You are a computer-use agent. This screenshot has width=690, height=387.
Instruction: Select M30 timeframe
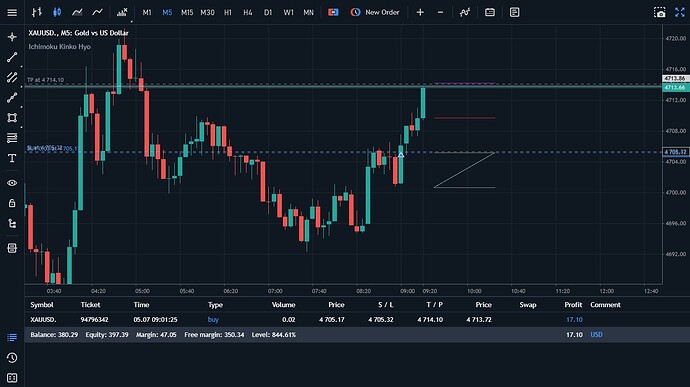pyautogui.click(x=207, y=13)
